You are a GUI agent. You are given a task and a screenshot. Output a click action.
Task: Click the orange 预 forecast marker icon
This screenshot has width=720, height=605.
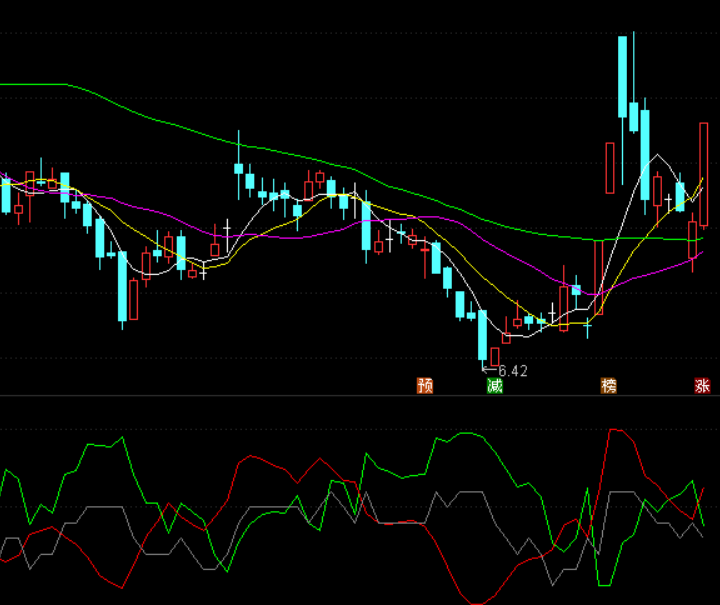coord(425,386)
